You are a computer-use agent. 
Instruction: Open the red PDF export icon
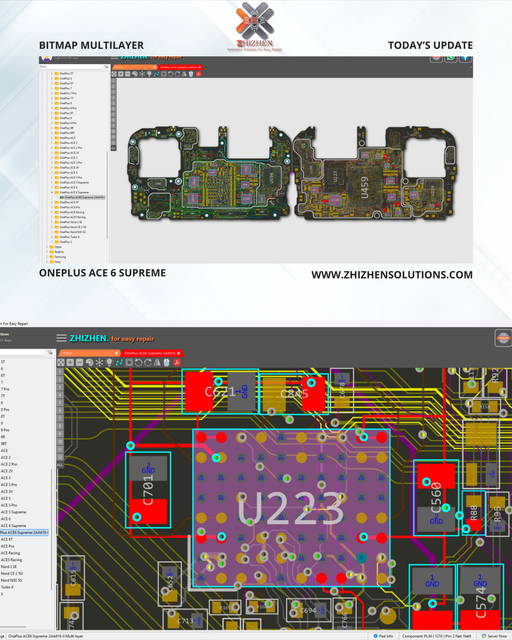[177, 362]
